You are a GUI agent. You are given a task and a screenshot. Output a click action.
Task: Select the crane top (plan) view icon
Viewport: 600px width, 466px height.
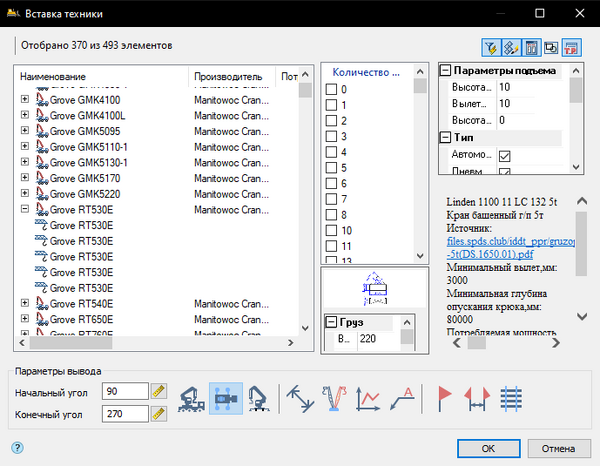coord(226,399)
